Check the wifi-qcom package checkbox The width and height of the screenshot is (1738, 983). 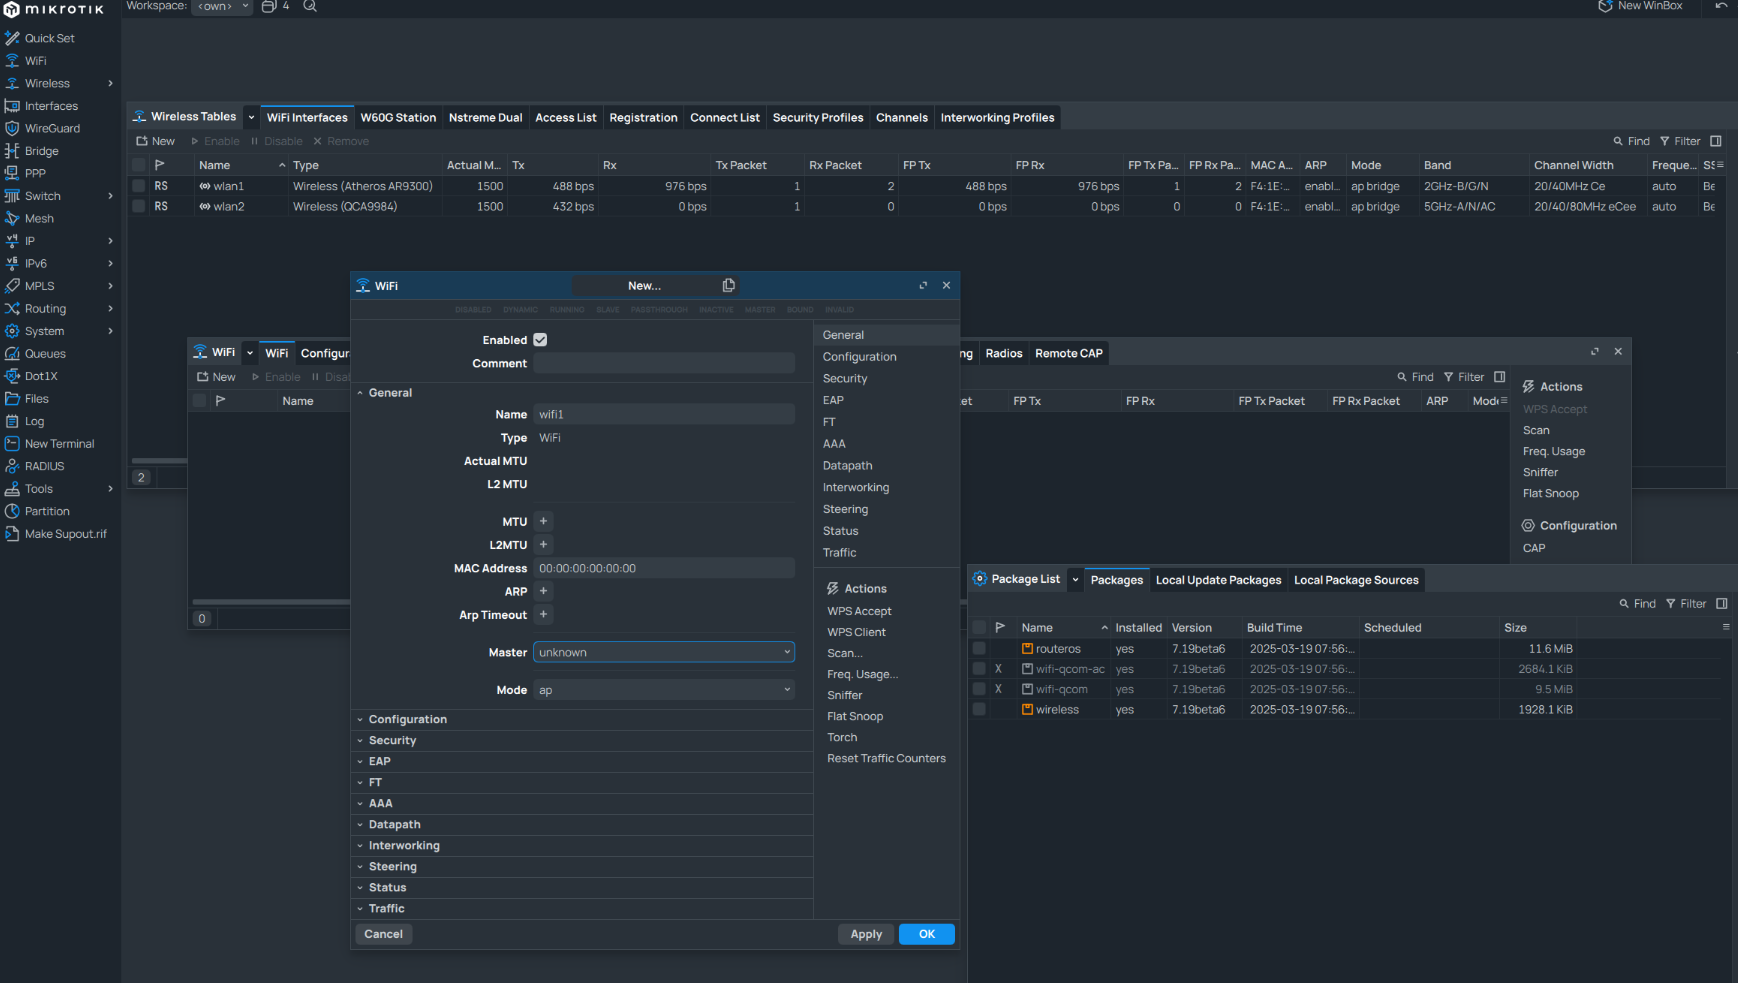979,689
